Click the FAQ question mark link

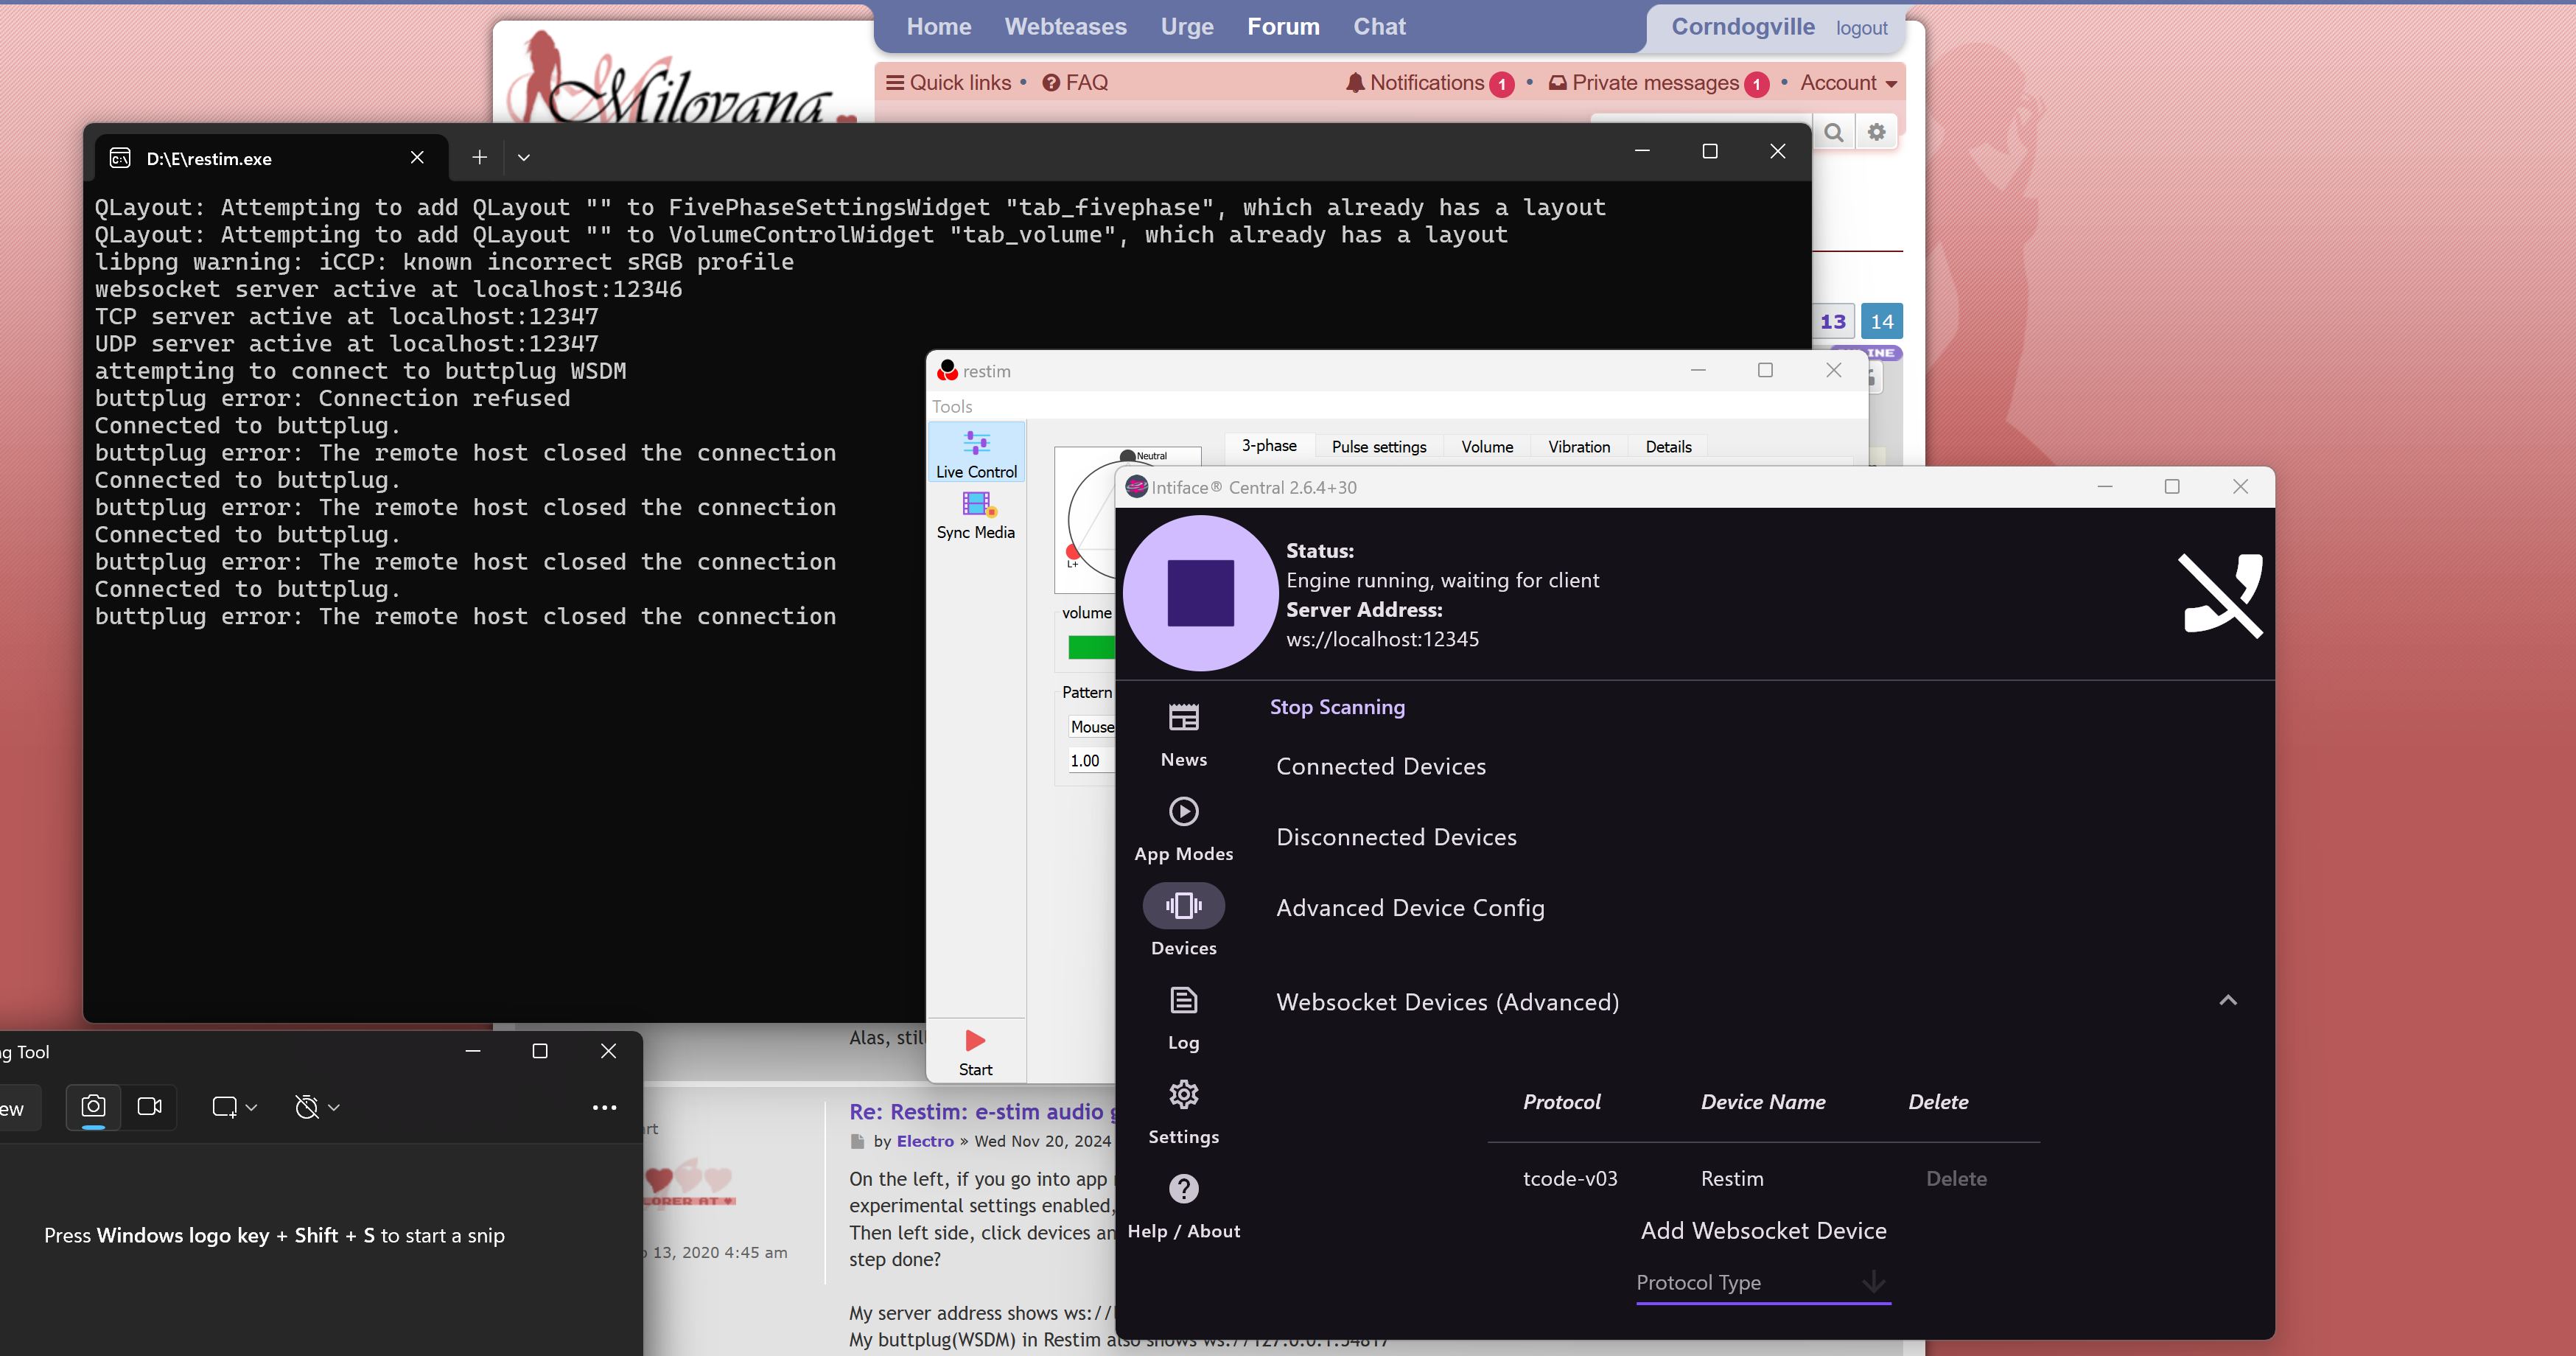pos(1075,83)
